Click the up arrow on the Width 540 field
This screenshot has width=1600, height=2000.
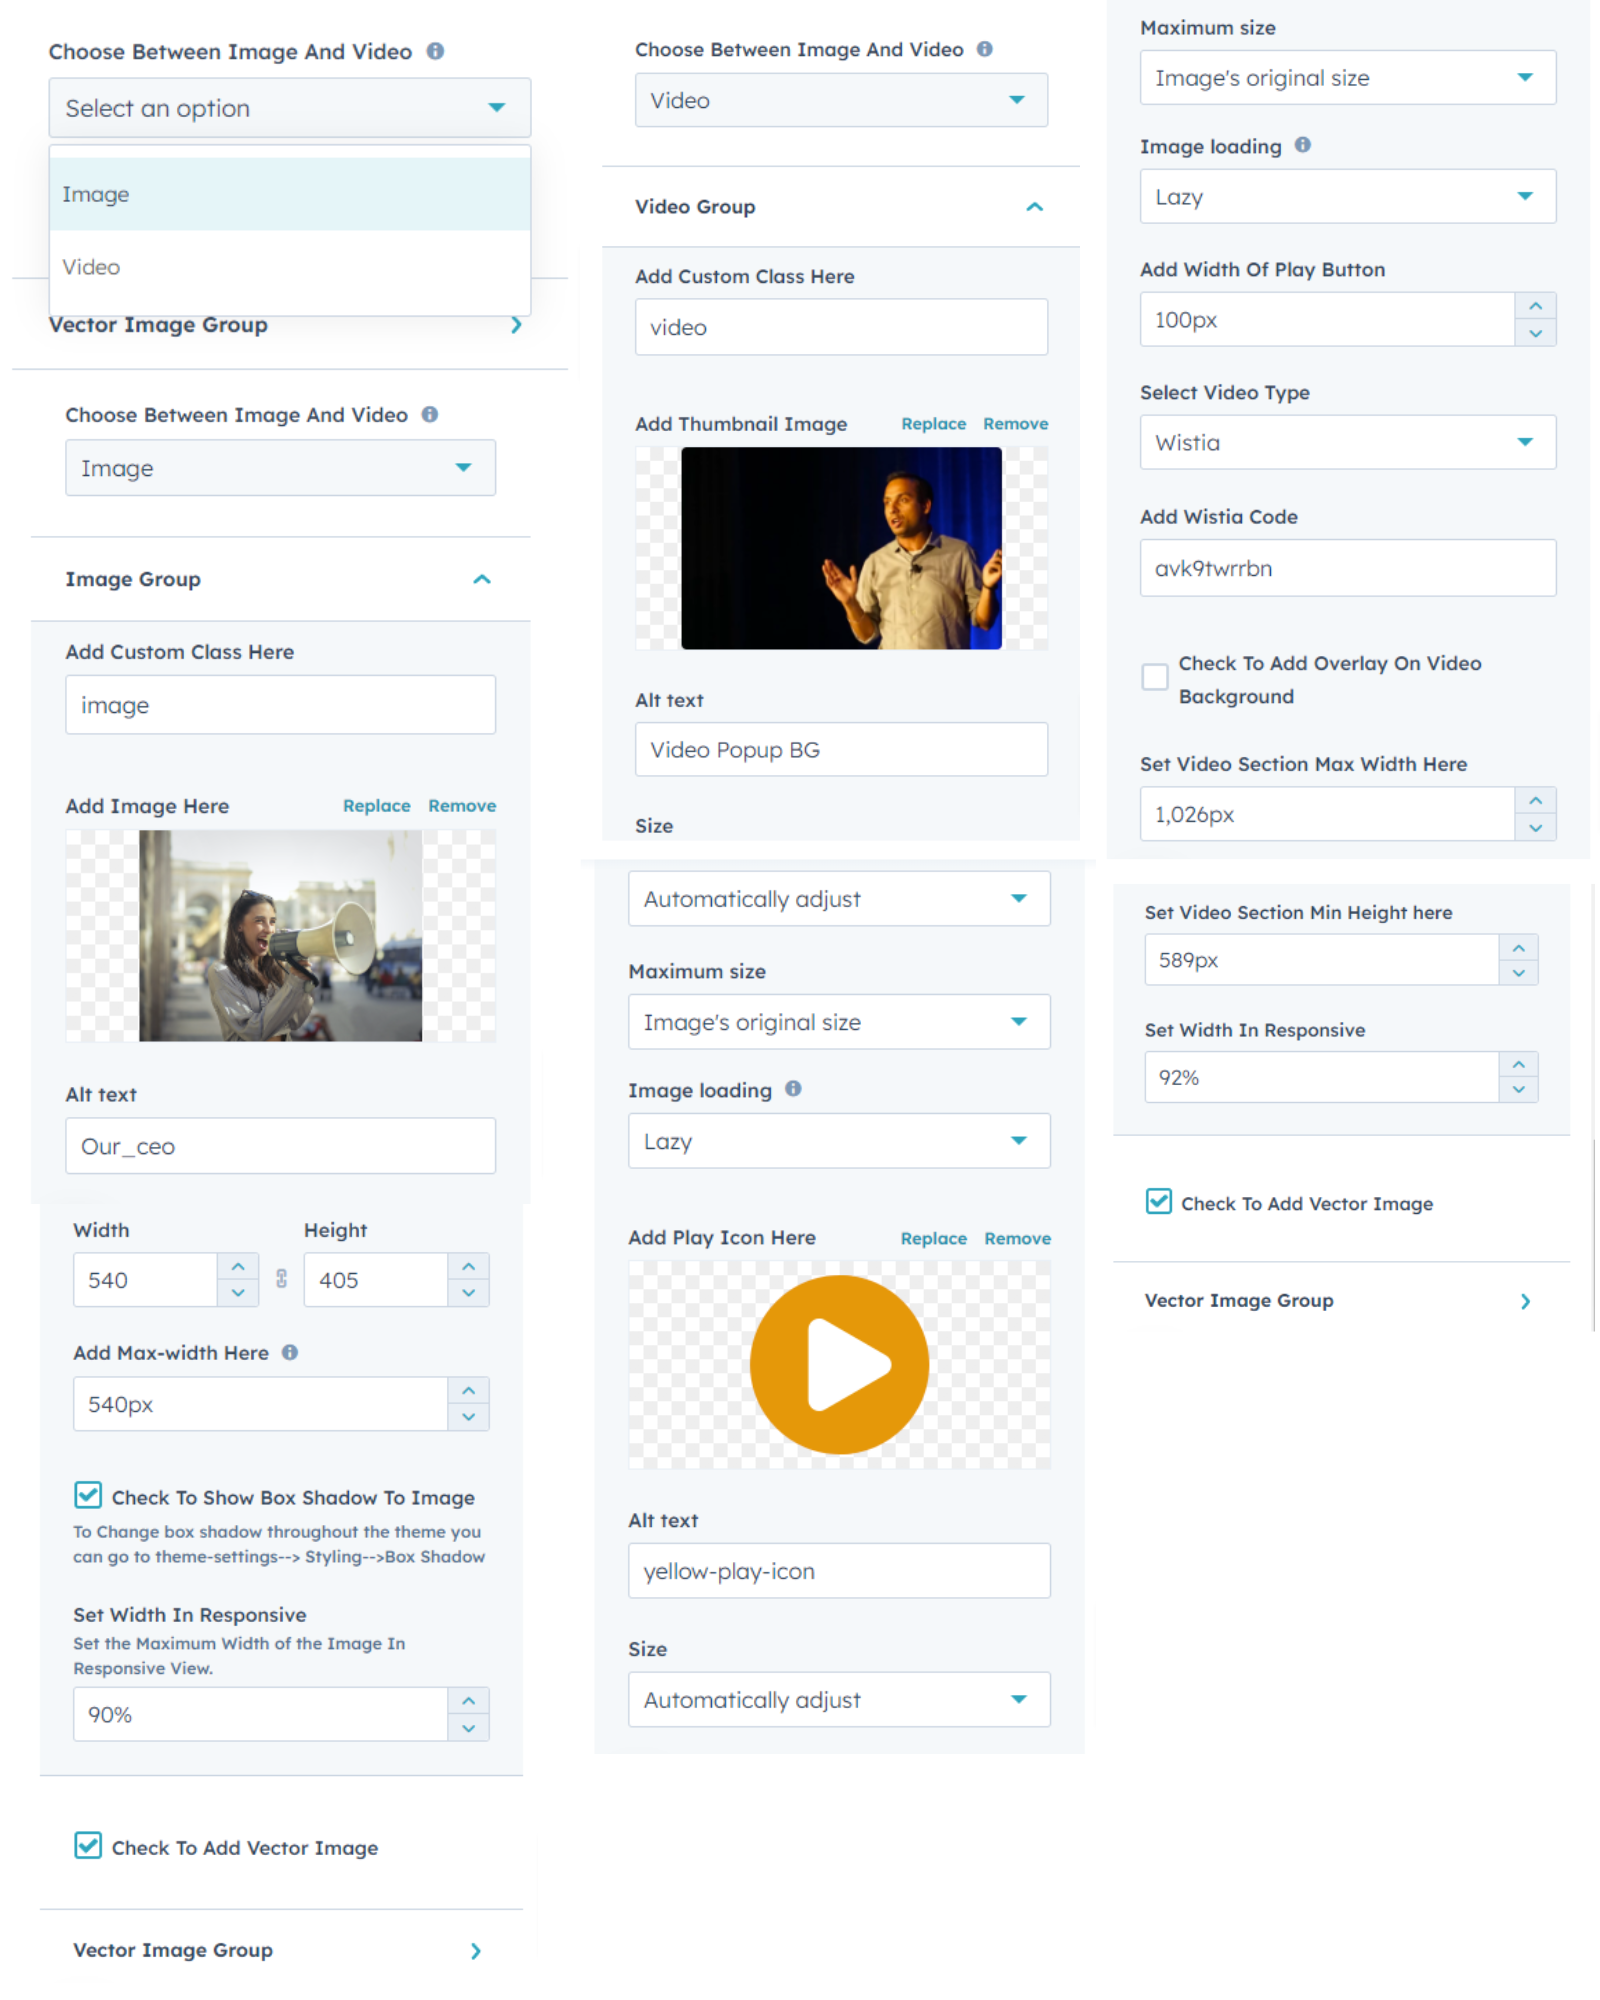(x=238, y=1266)
